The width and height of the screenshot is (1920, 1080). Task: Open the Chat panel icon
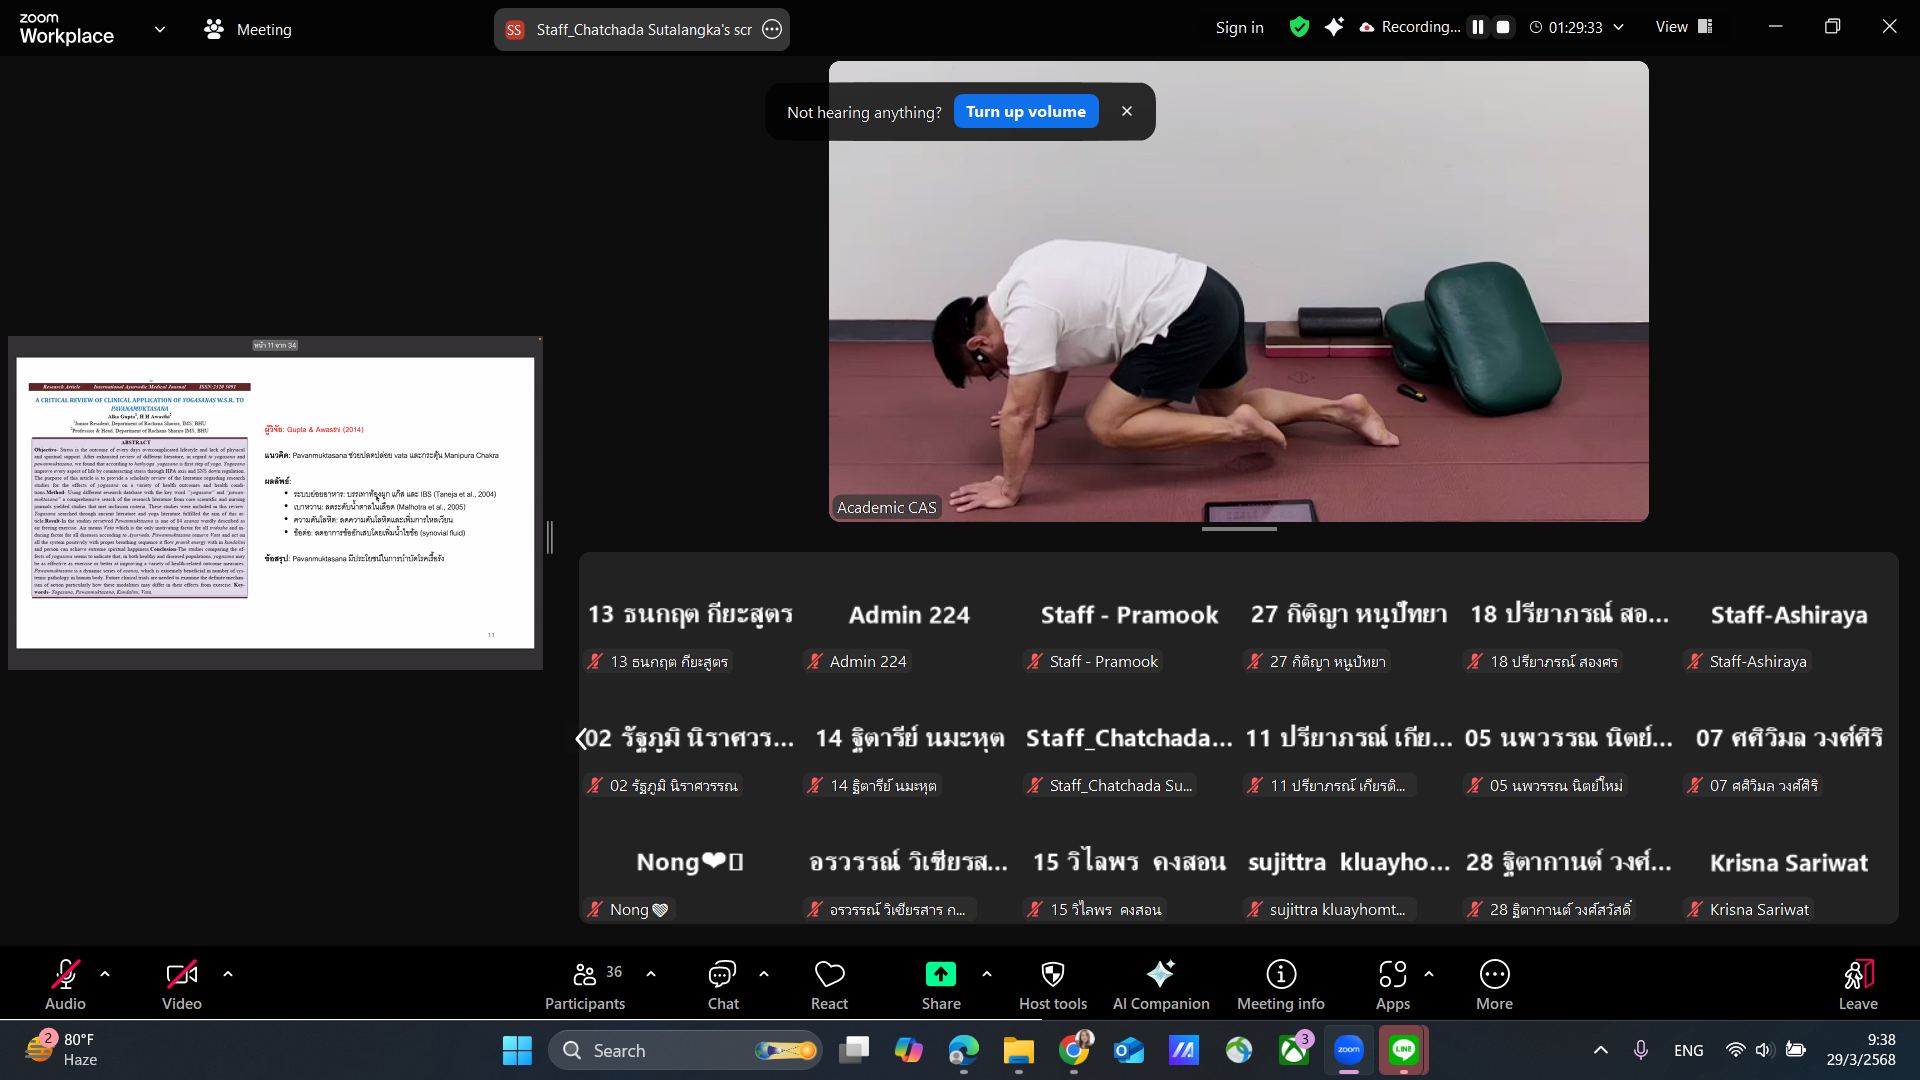coord(722,975)
